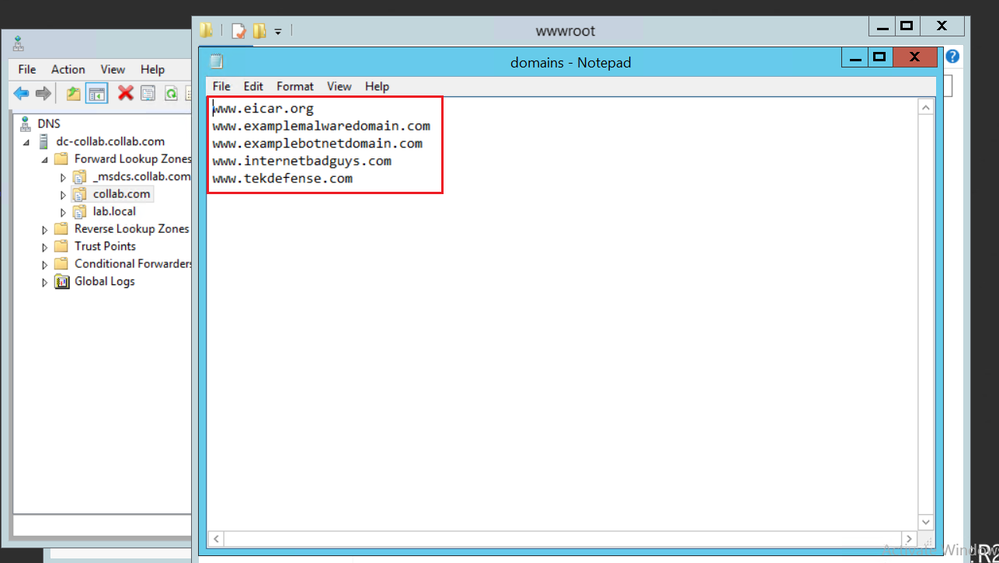
Task: Select the lab.local tree item
Action: 114,211
